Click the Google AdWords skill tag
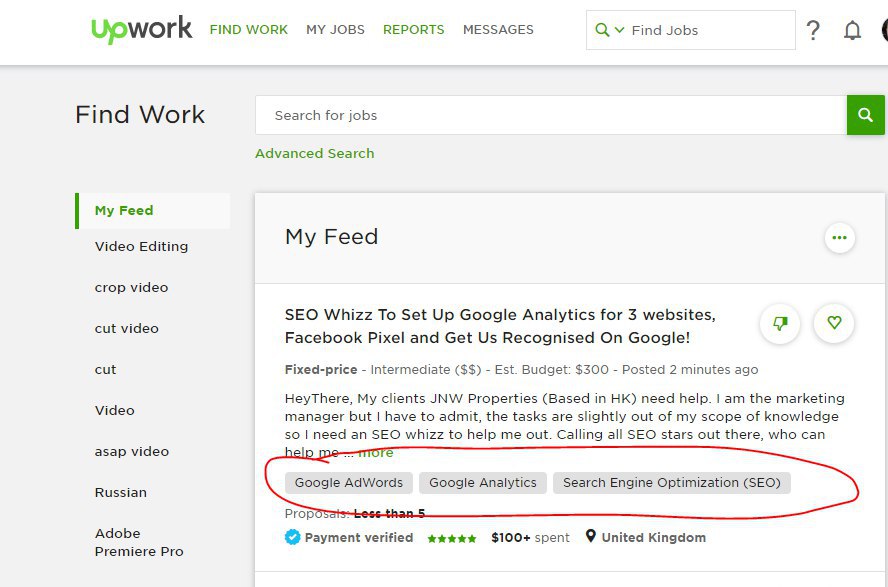Screen dimensions: 888x587 tap(349, 483)
